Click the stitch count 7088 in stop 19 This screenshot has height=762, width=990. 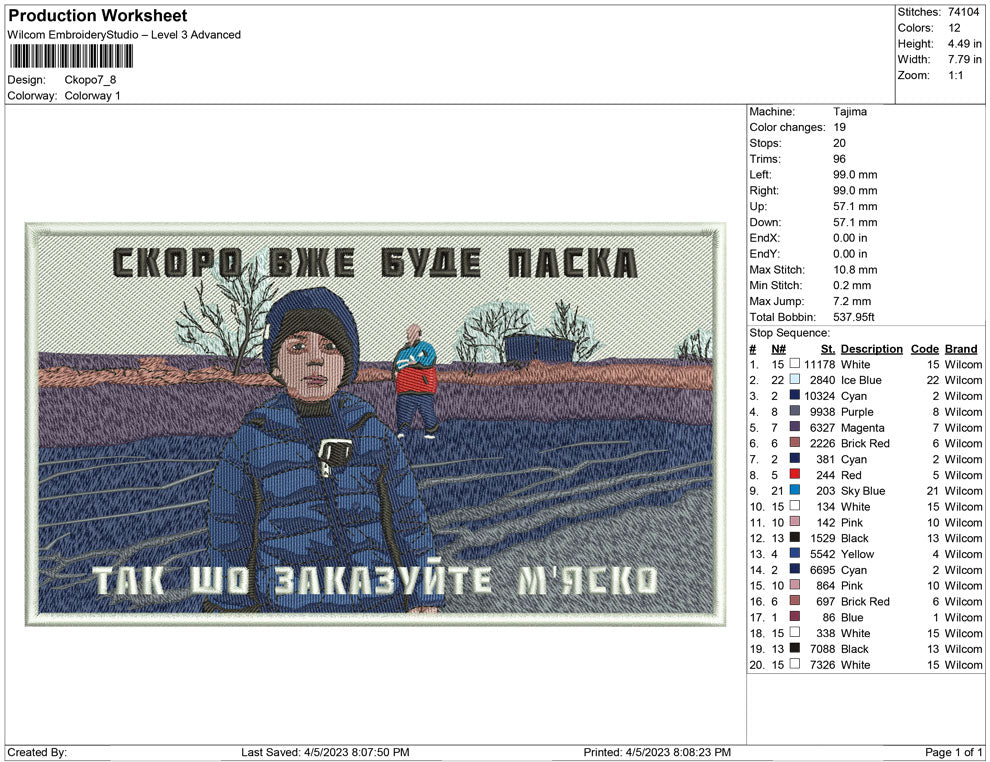[x=823, y=649]
